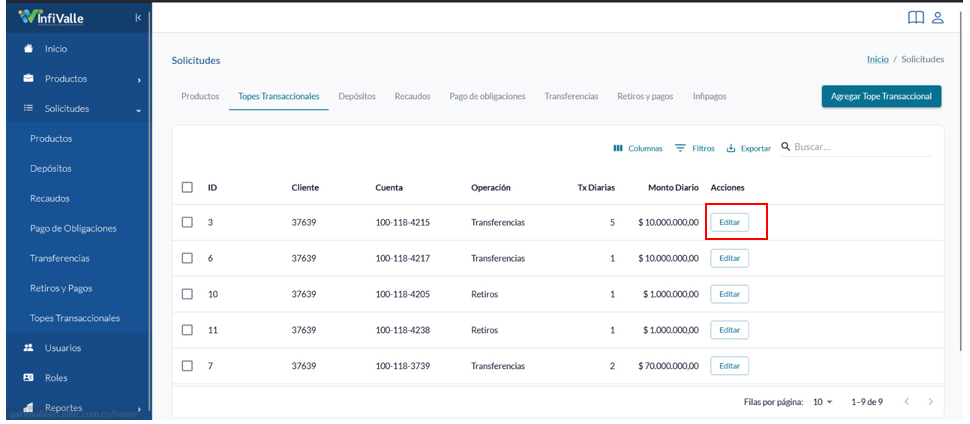Click the Usuarios people icon
This screenshot has height=424, width=970.
pyautogui.click(x=28, y=348)
